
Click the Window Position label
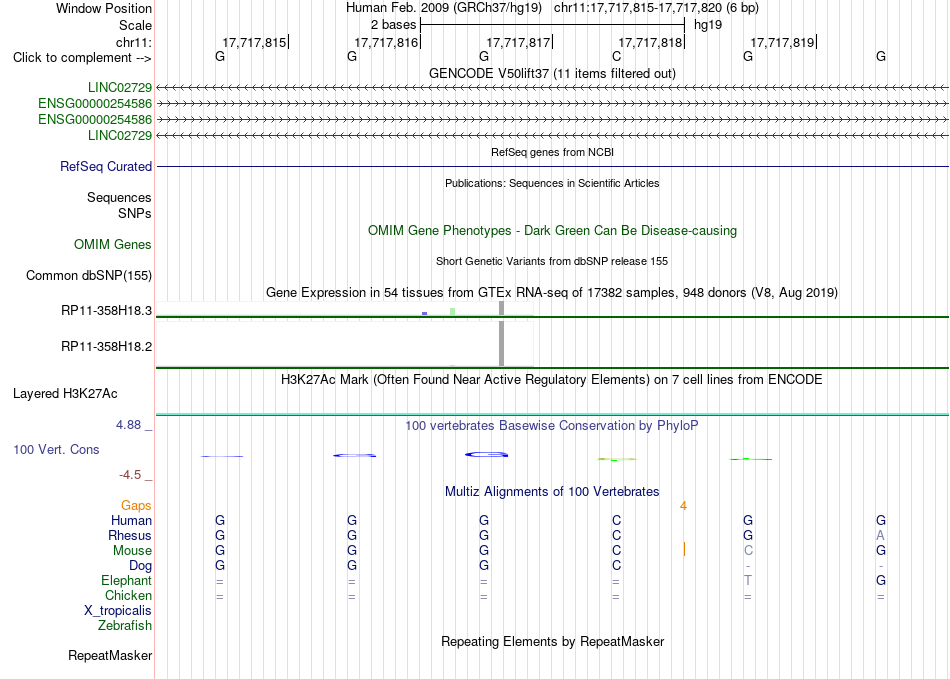point(104,8)
